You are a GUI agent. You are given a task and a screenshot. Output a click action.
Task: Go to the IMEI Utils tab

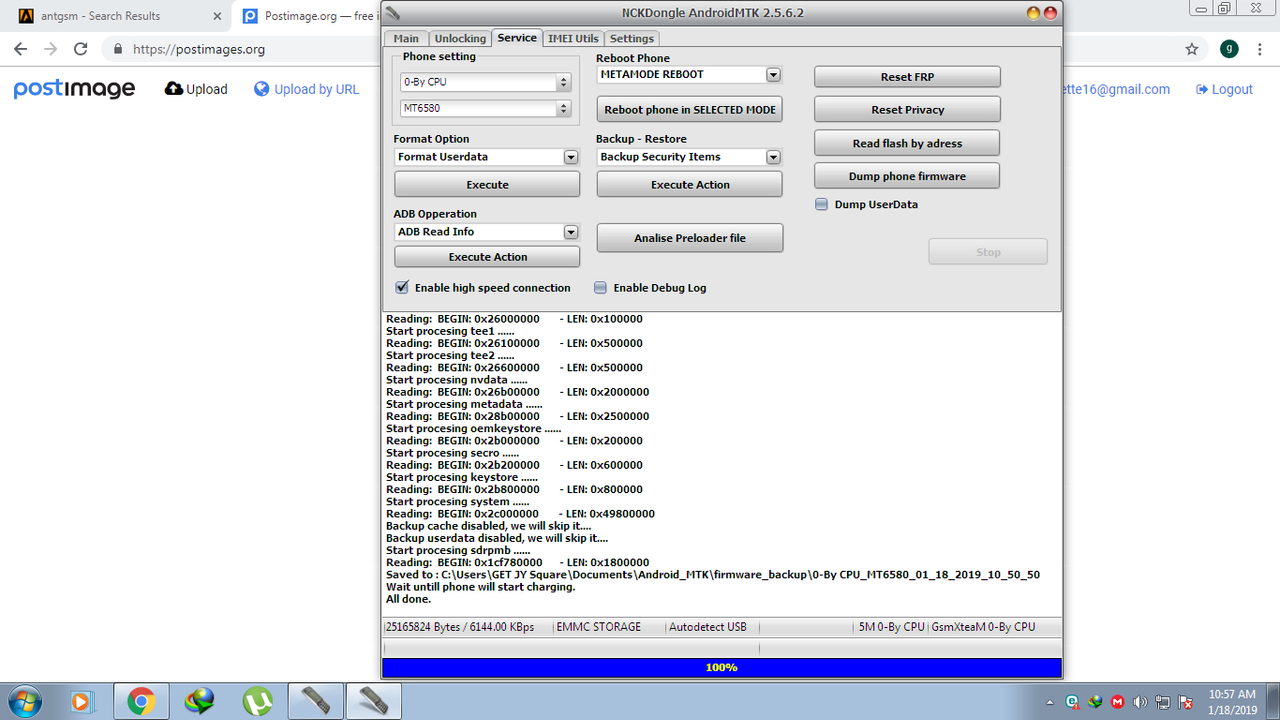point(573,38)
